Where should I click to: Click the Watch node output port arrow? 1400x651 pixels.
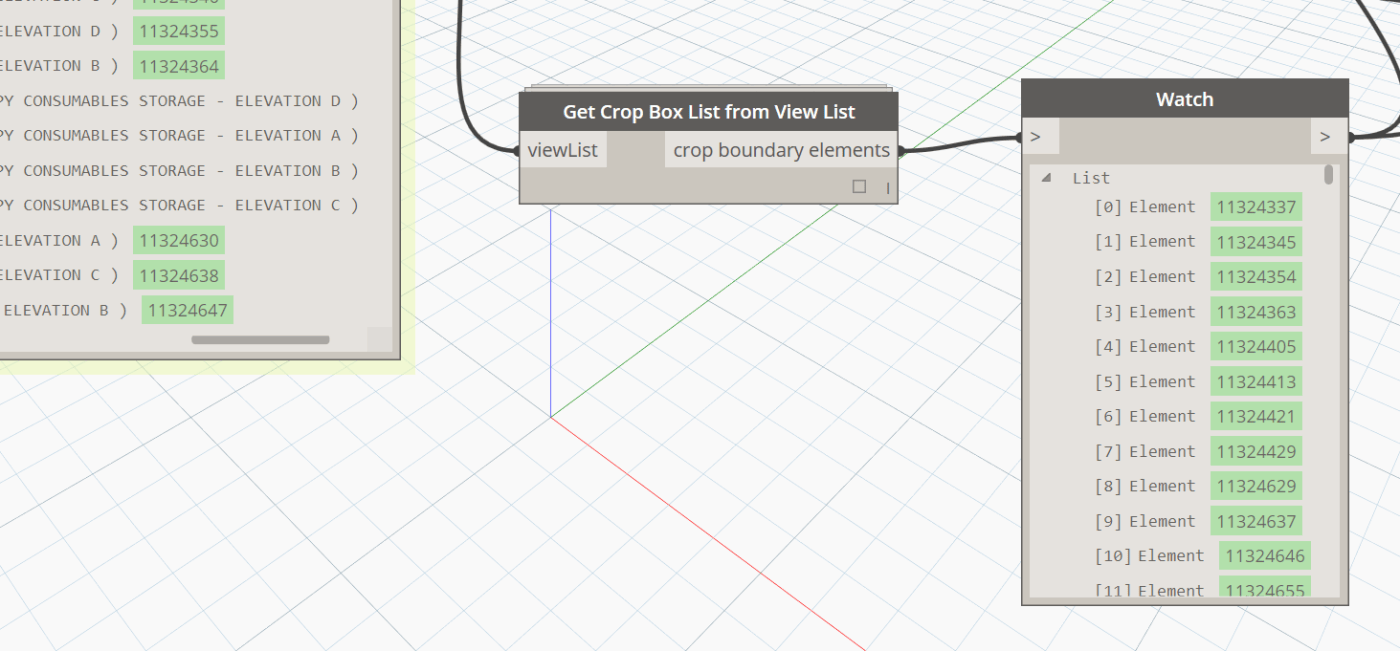1326,136
